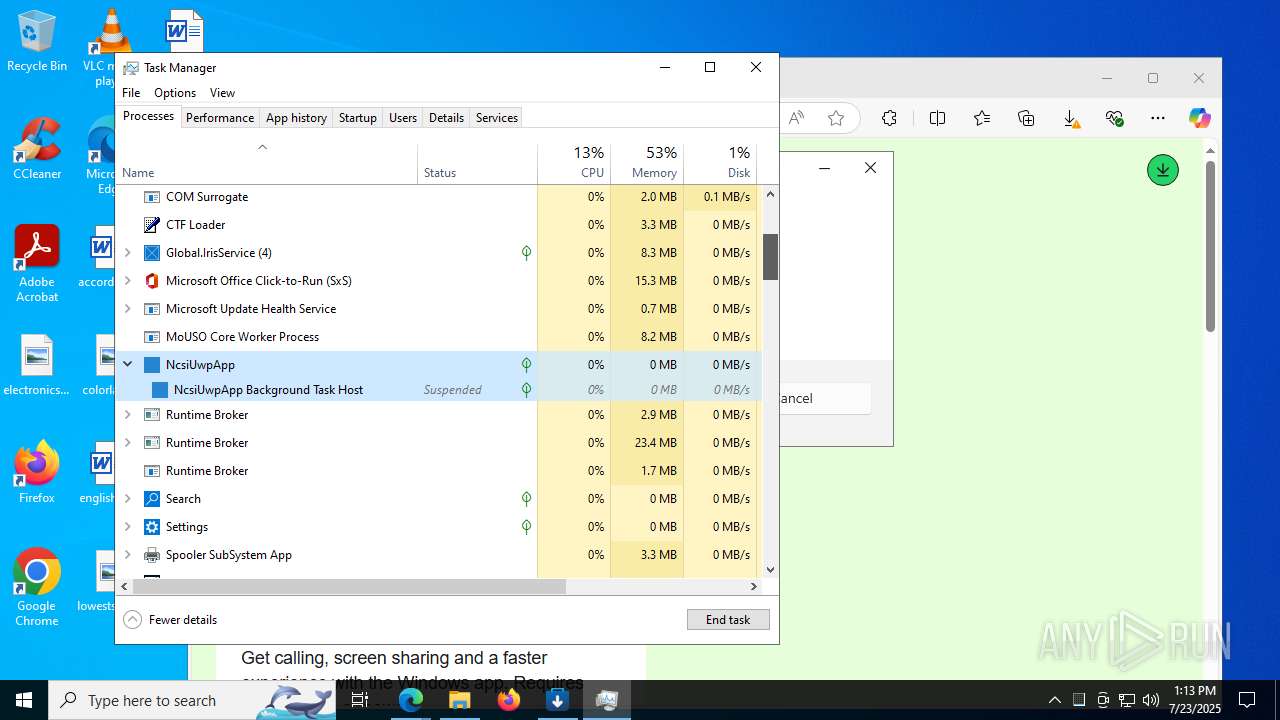Screen dimensions: 1280x720
Task: Switch to the Performance tab
Action: pyautogui.click(x=220, y=118)
